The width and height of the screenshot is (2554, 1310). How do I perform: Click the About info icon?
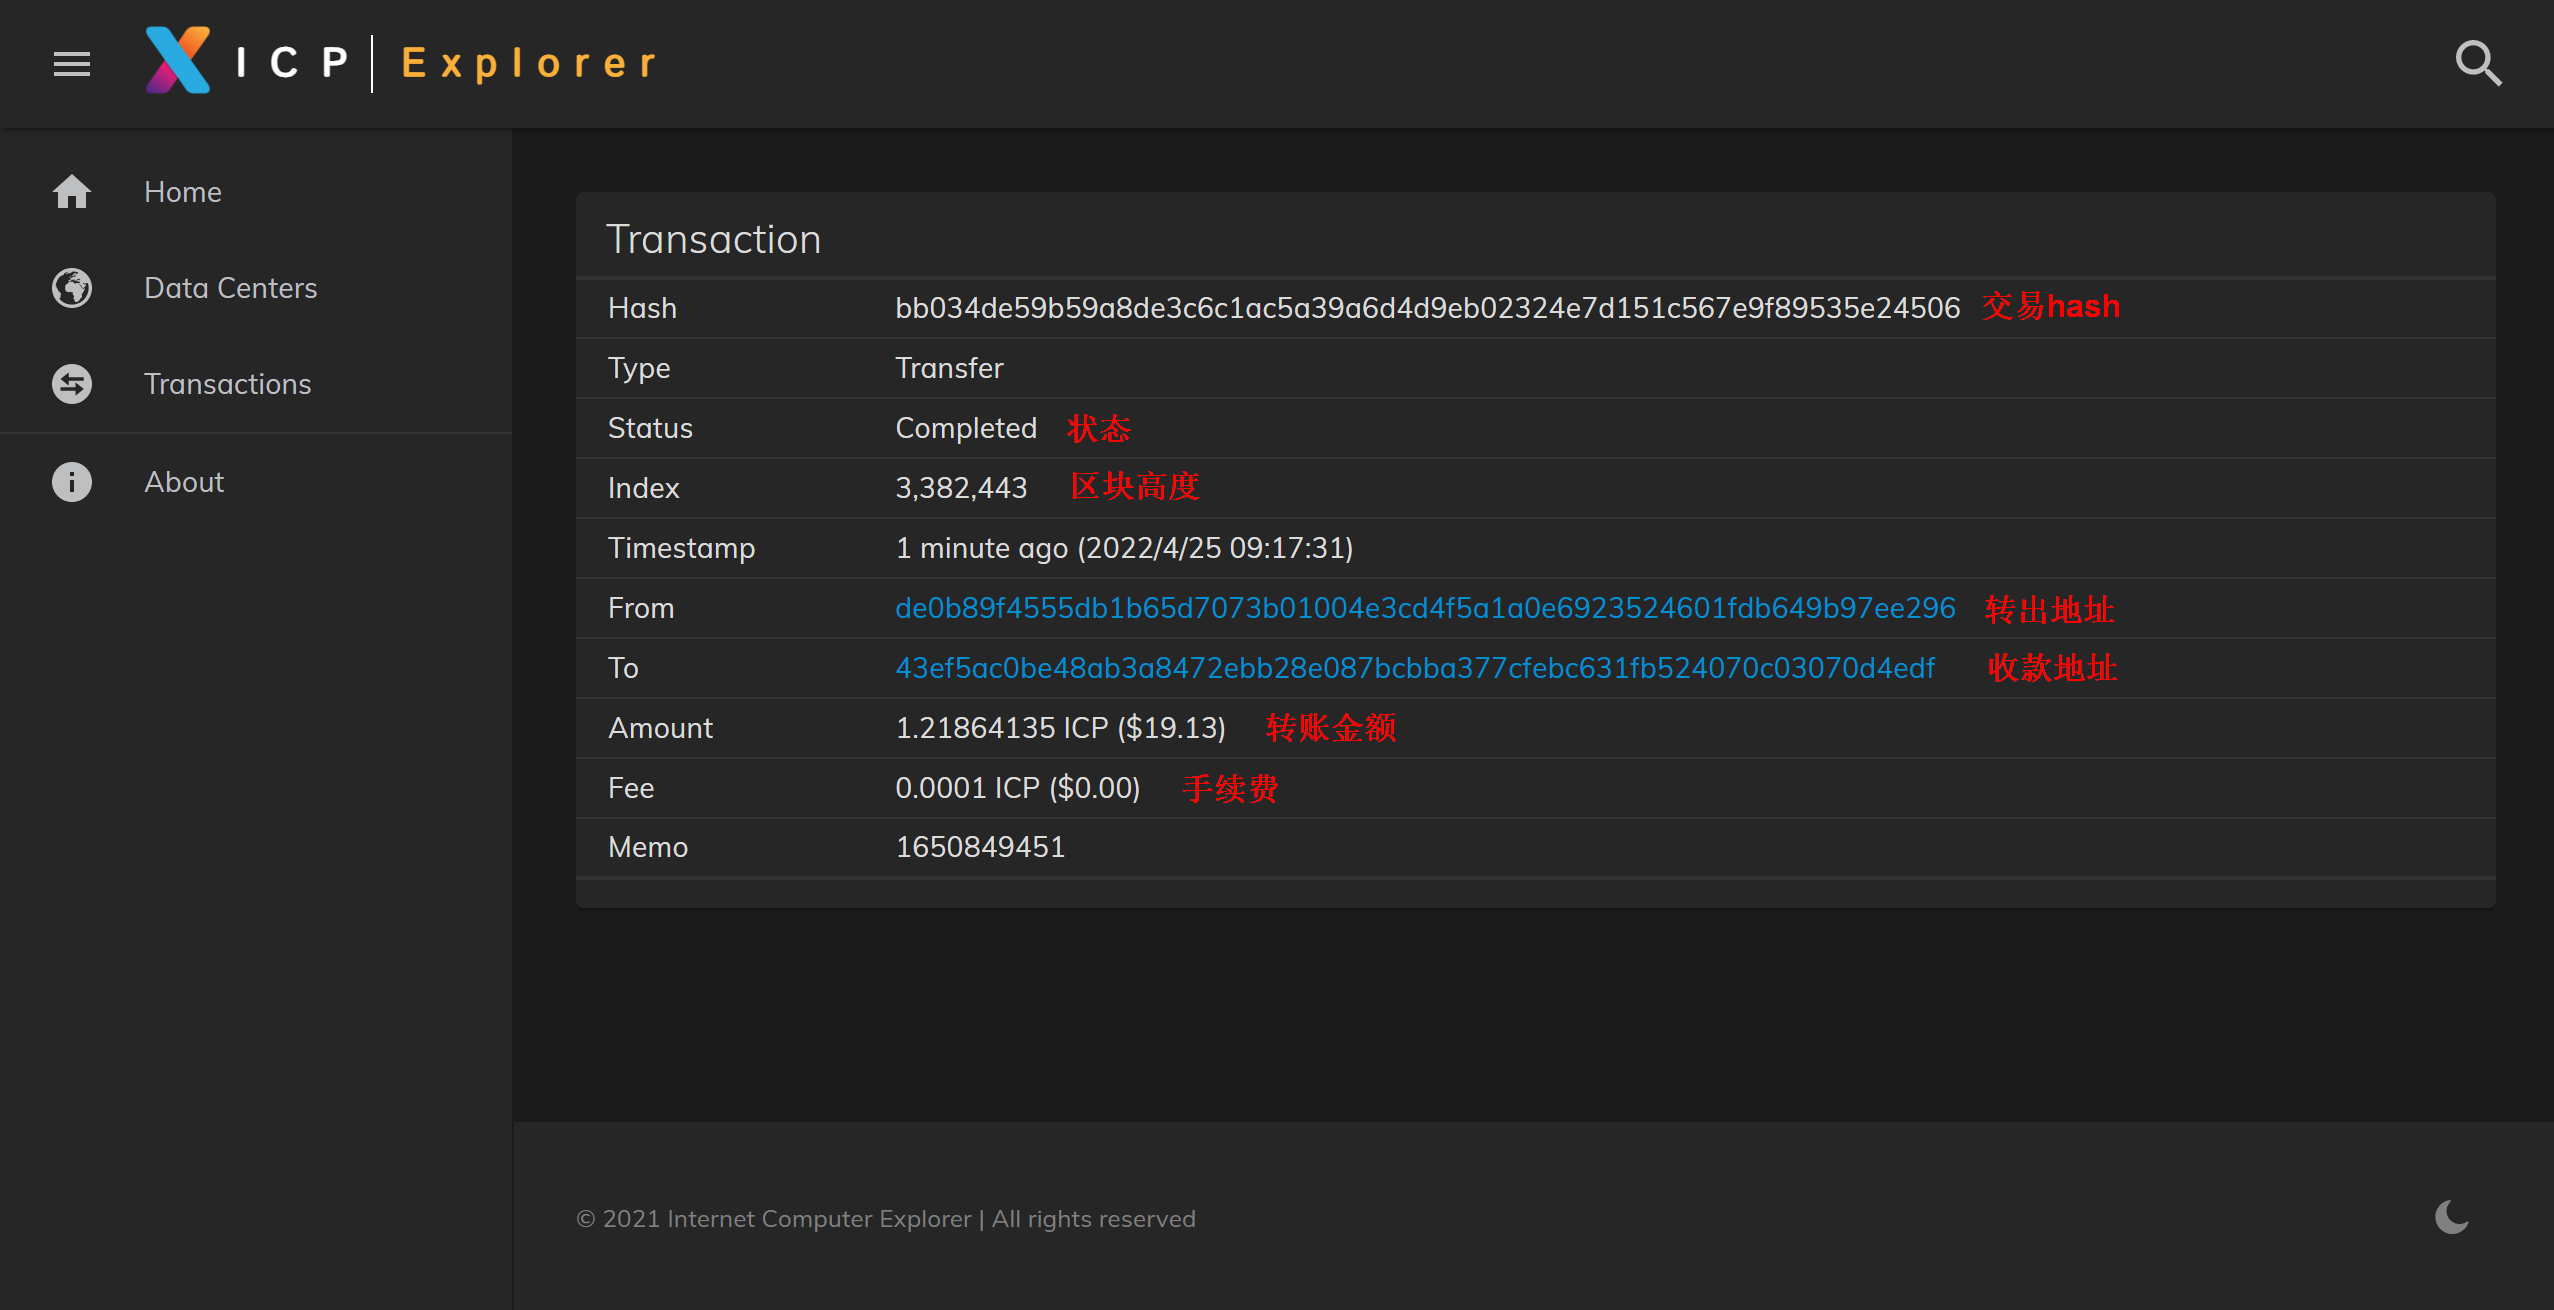(72, 482)
